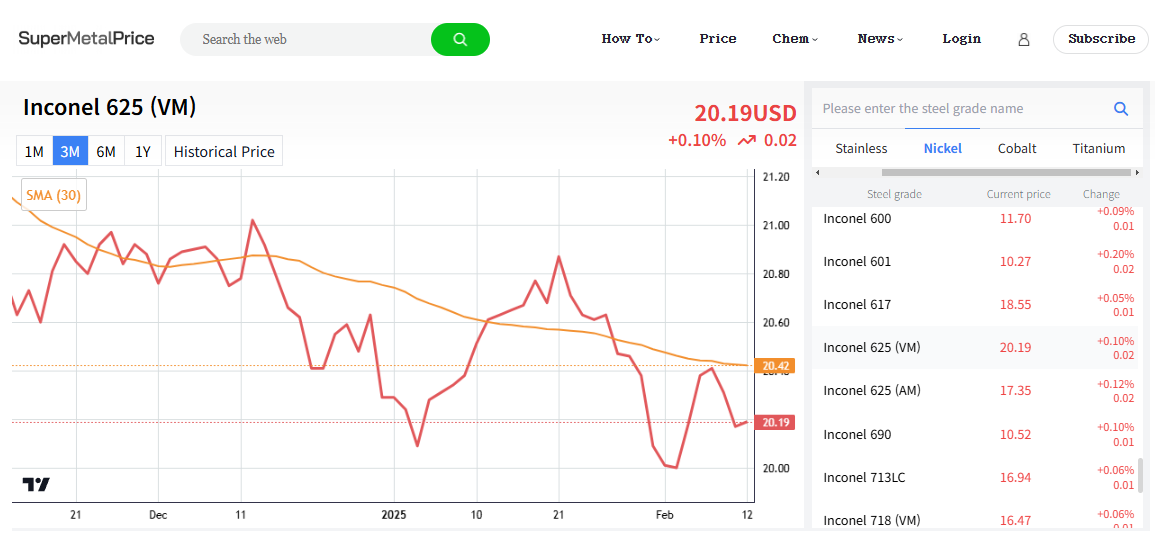Expand the News dropdown menu
This screenshot has height=538, width=1155.
coord(880,39)
